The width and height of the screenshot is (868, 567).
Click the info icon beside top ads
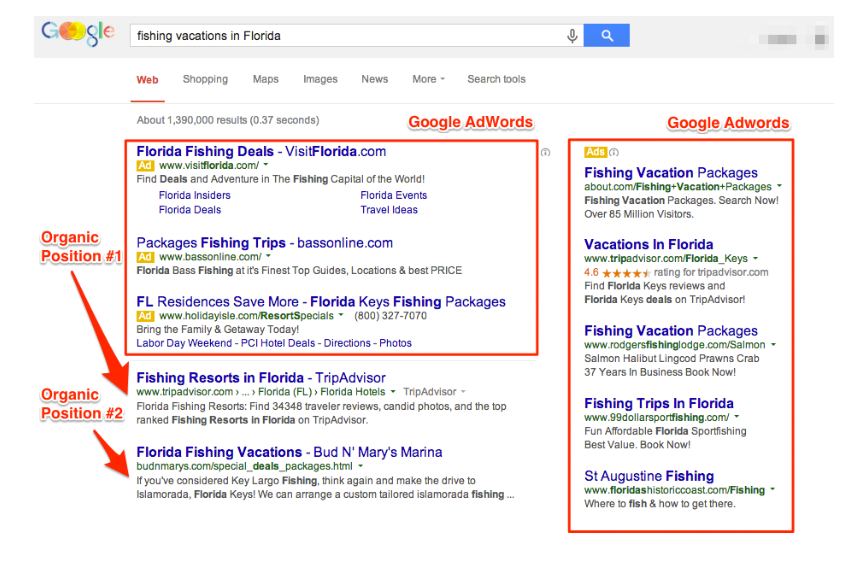[x=545, y=152]
